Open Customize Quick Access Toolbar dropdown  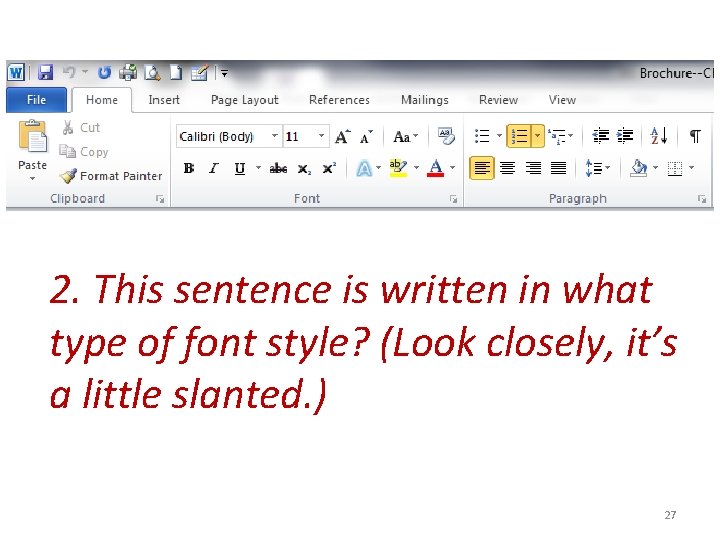225,73
